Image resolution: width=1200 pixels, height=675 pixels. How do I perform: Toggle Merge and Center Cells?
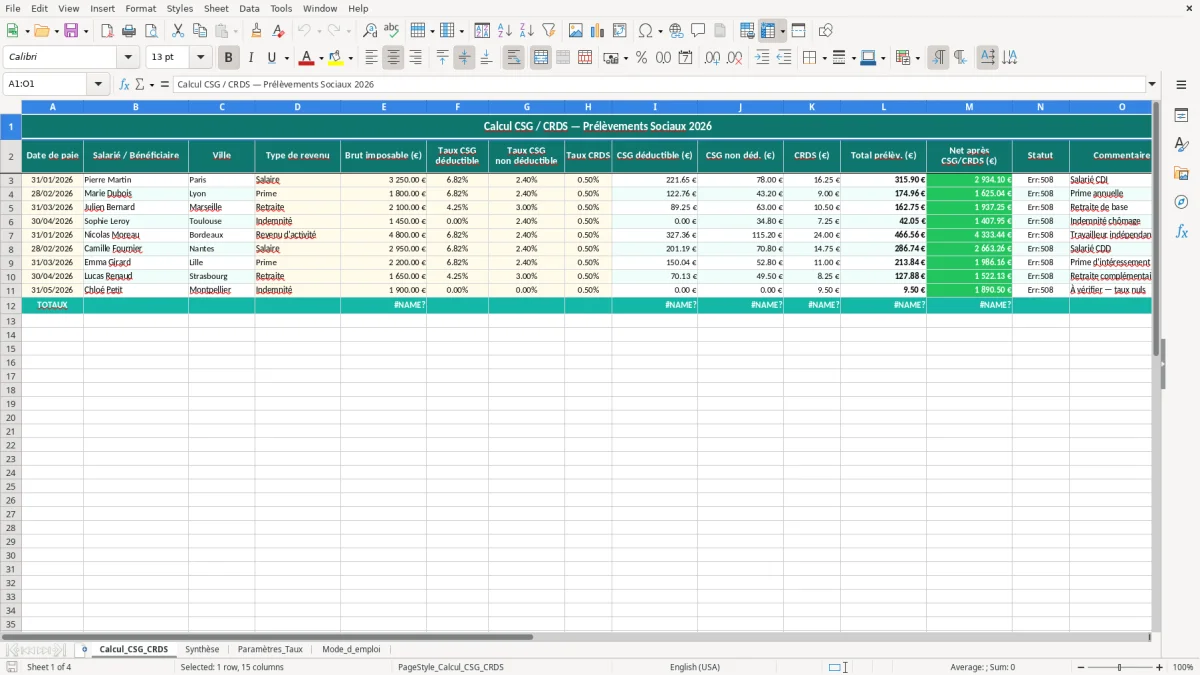[541, 58]
